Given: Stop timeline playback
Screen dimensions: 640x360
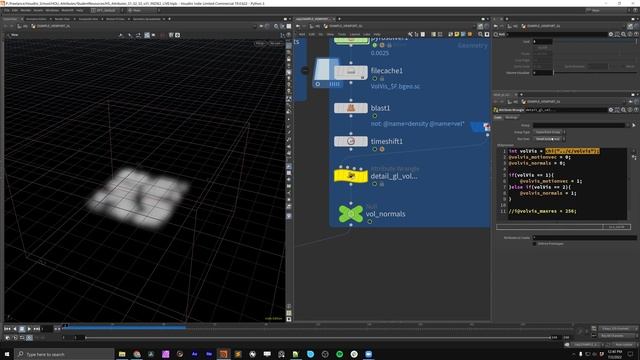Looking at the screenshot, I should 22,329.
